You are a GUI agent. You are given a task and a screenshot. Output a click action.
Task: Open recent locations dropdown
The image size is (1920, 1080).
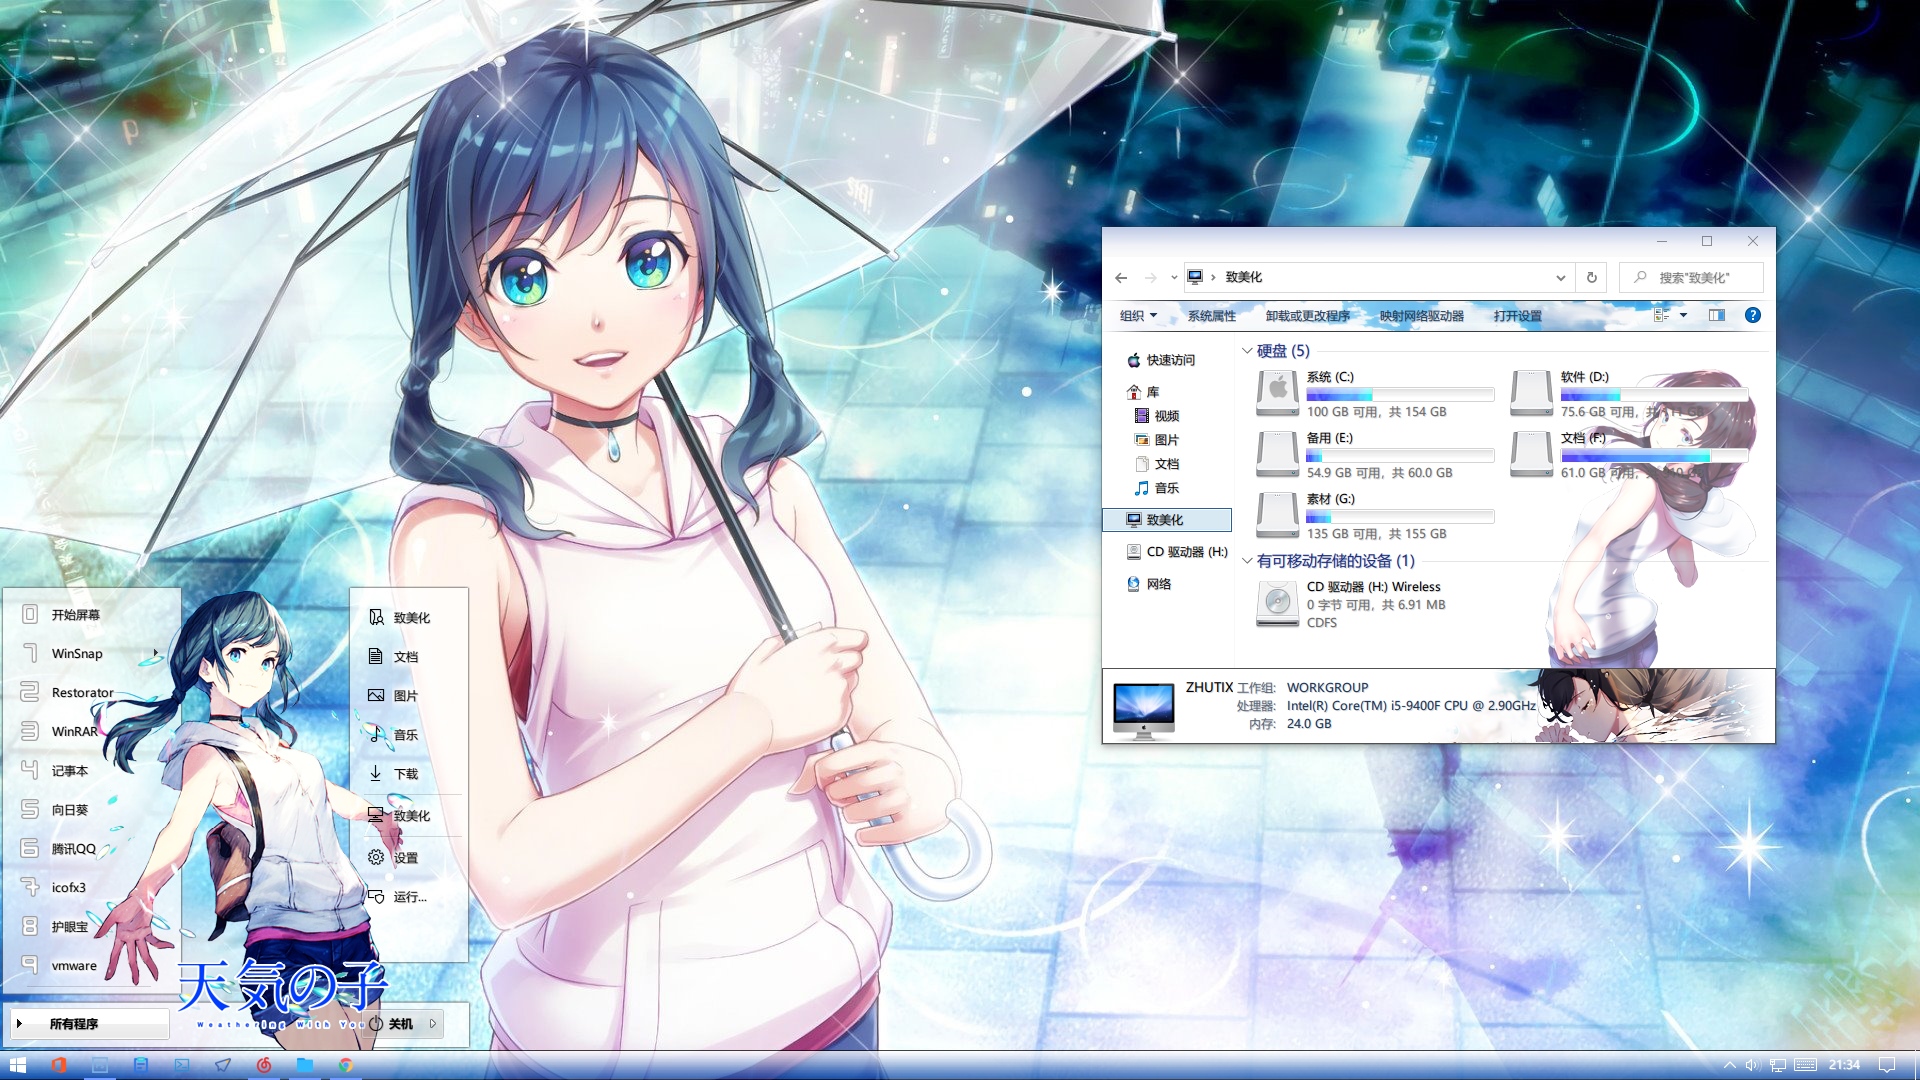click(1173, 277)
